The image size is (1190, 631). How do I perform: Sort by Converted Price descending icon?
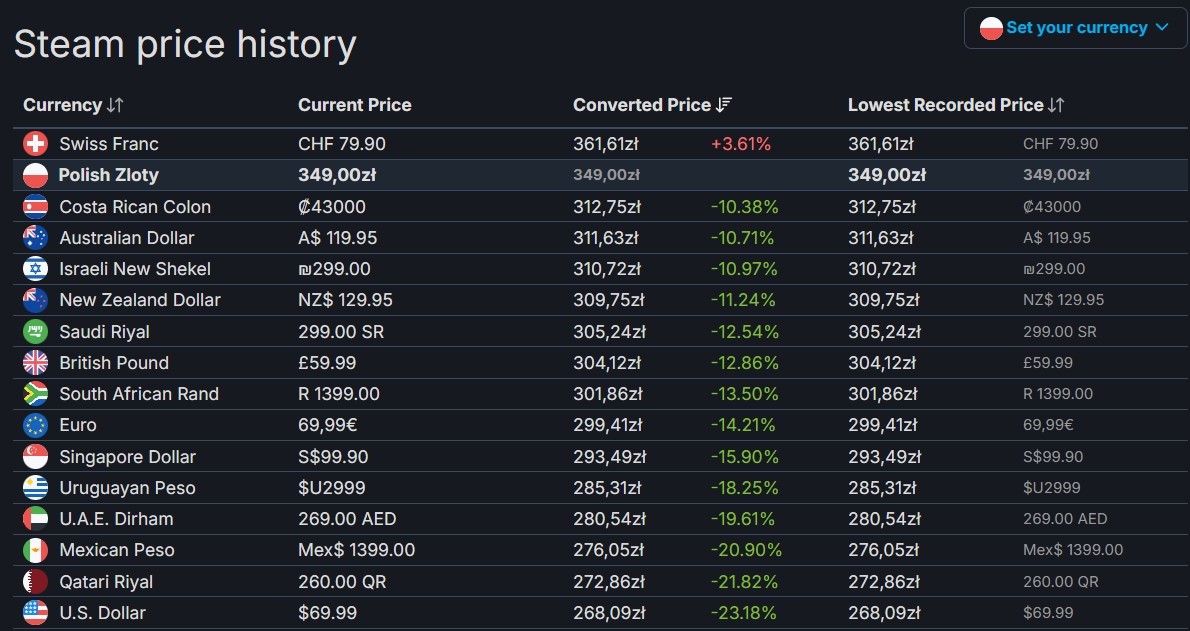724,105
